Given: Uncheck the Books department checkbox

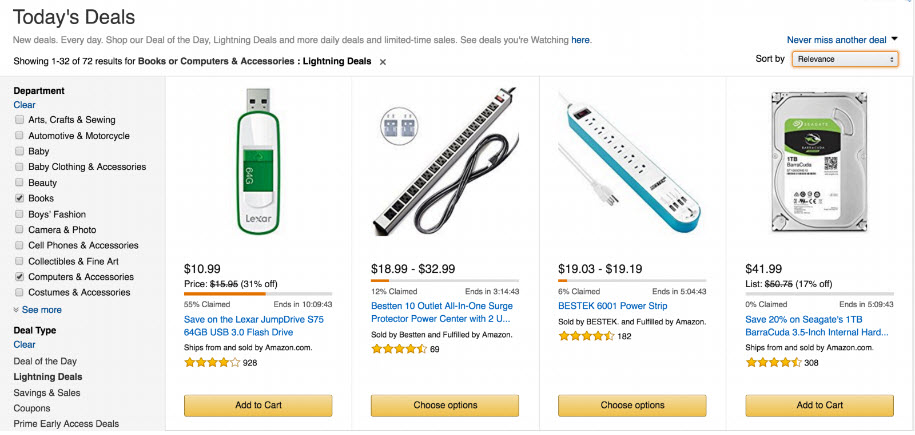Looking at the screenshot, I should click(x=20, y=199).
